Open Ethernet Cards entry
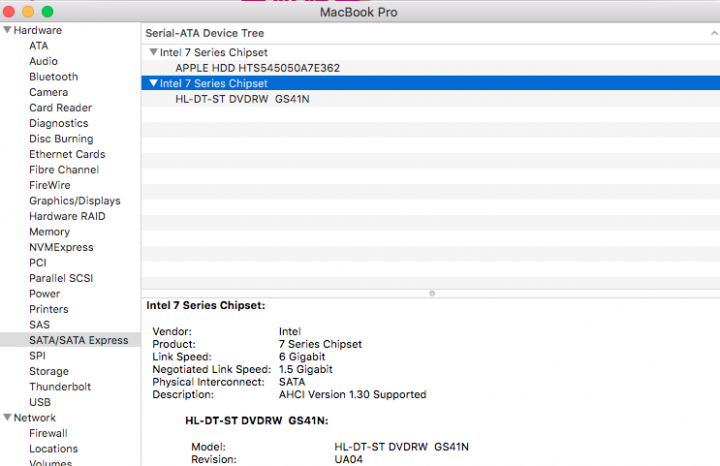The image size is (720, 466). [x=67, y=154]
